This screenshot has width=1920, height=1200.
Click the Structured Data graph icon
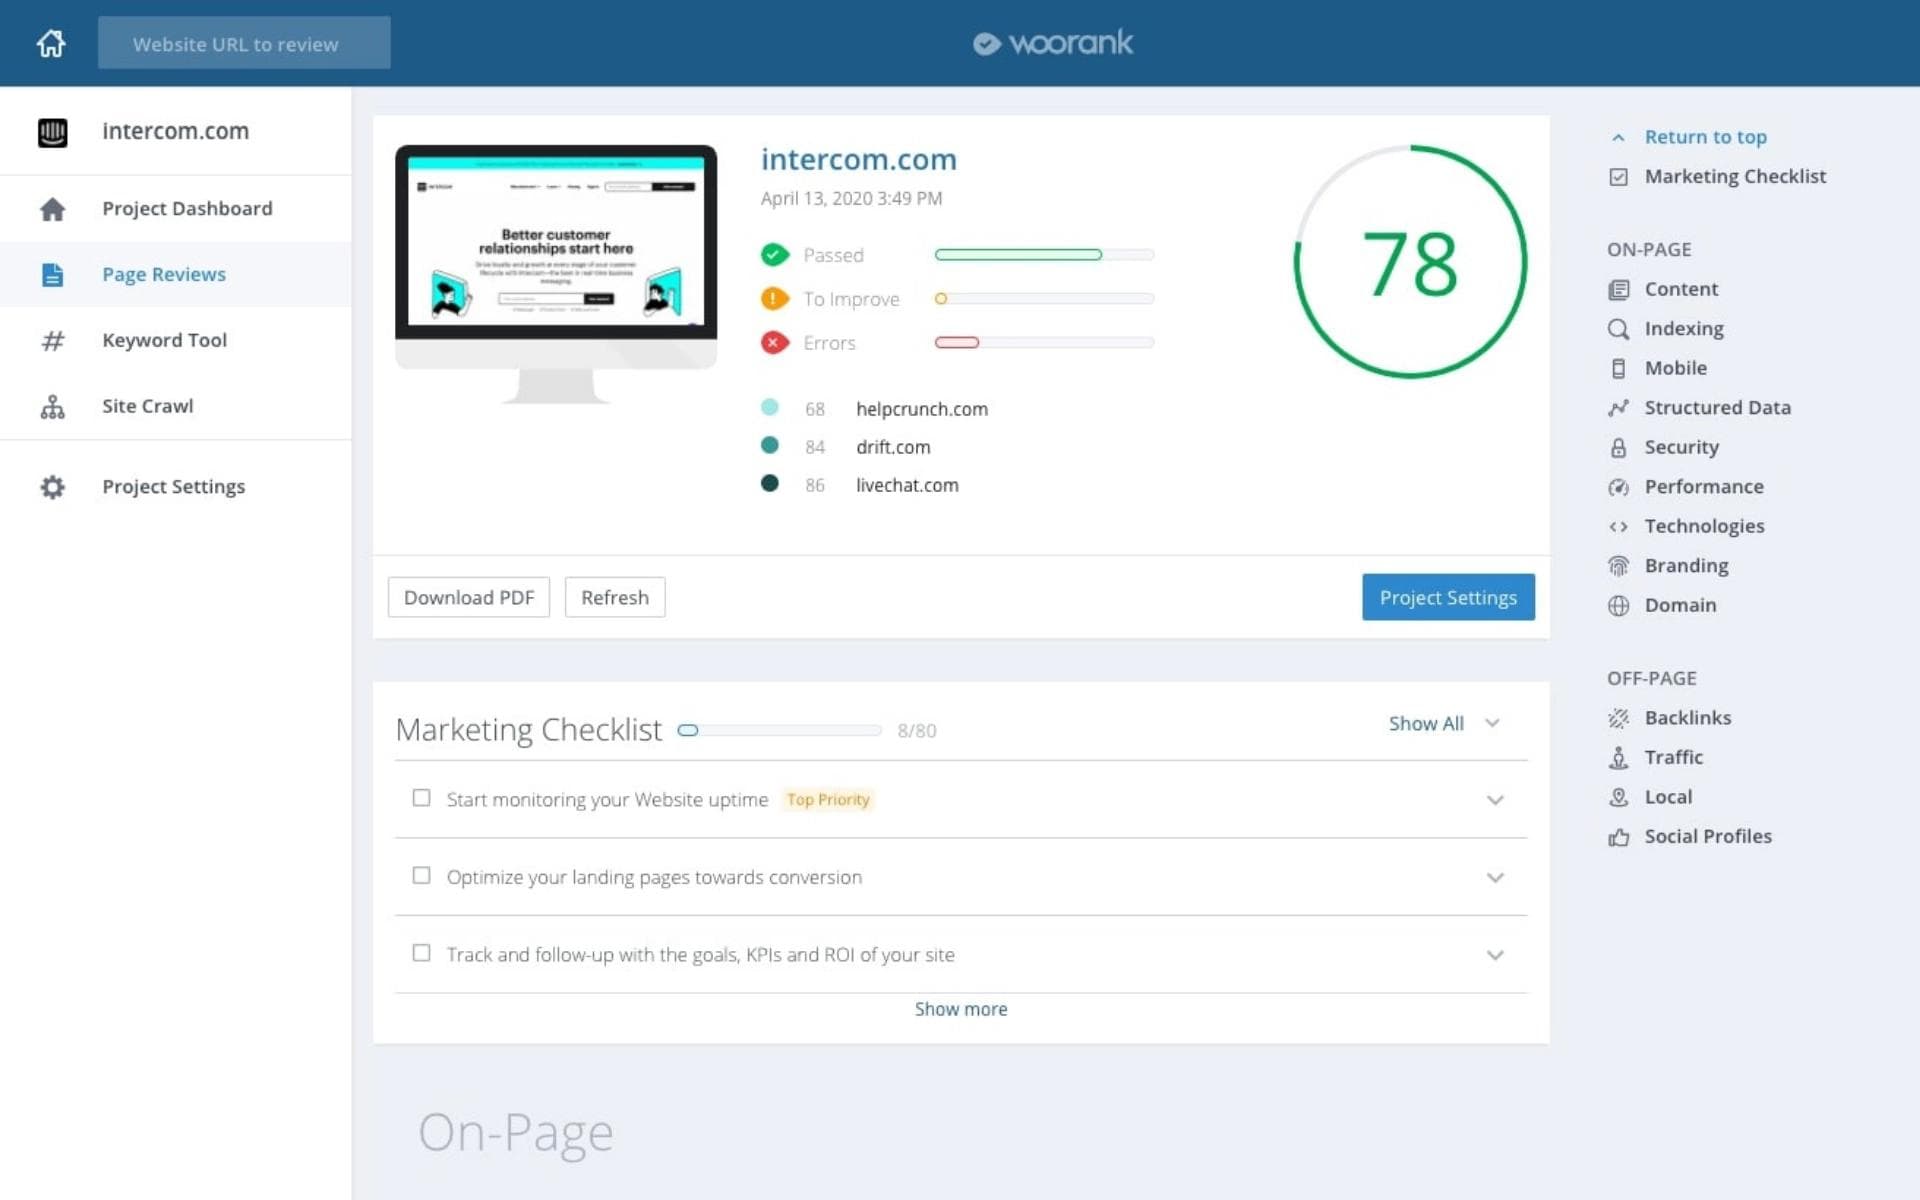(x=1618, y=408)
